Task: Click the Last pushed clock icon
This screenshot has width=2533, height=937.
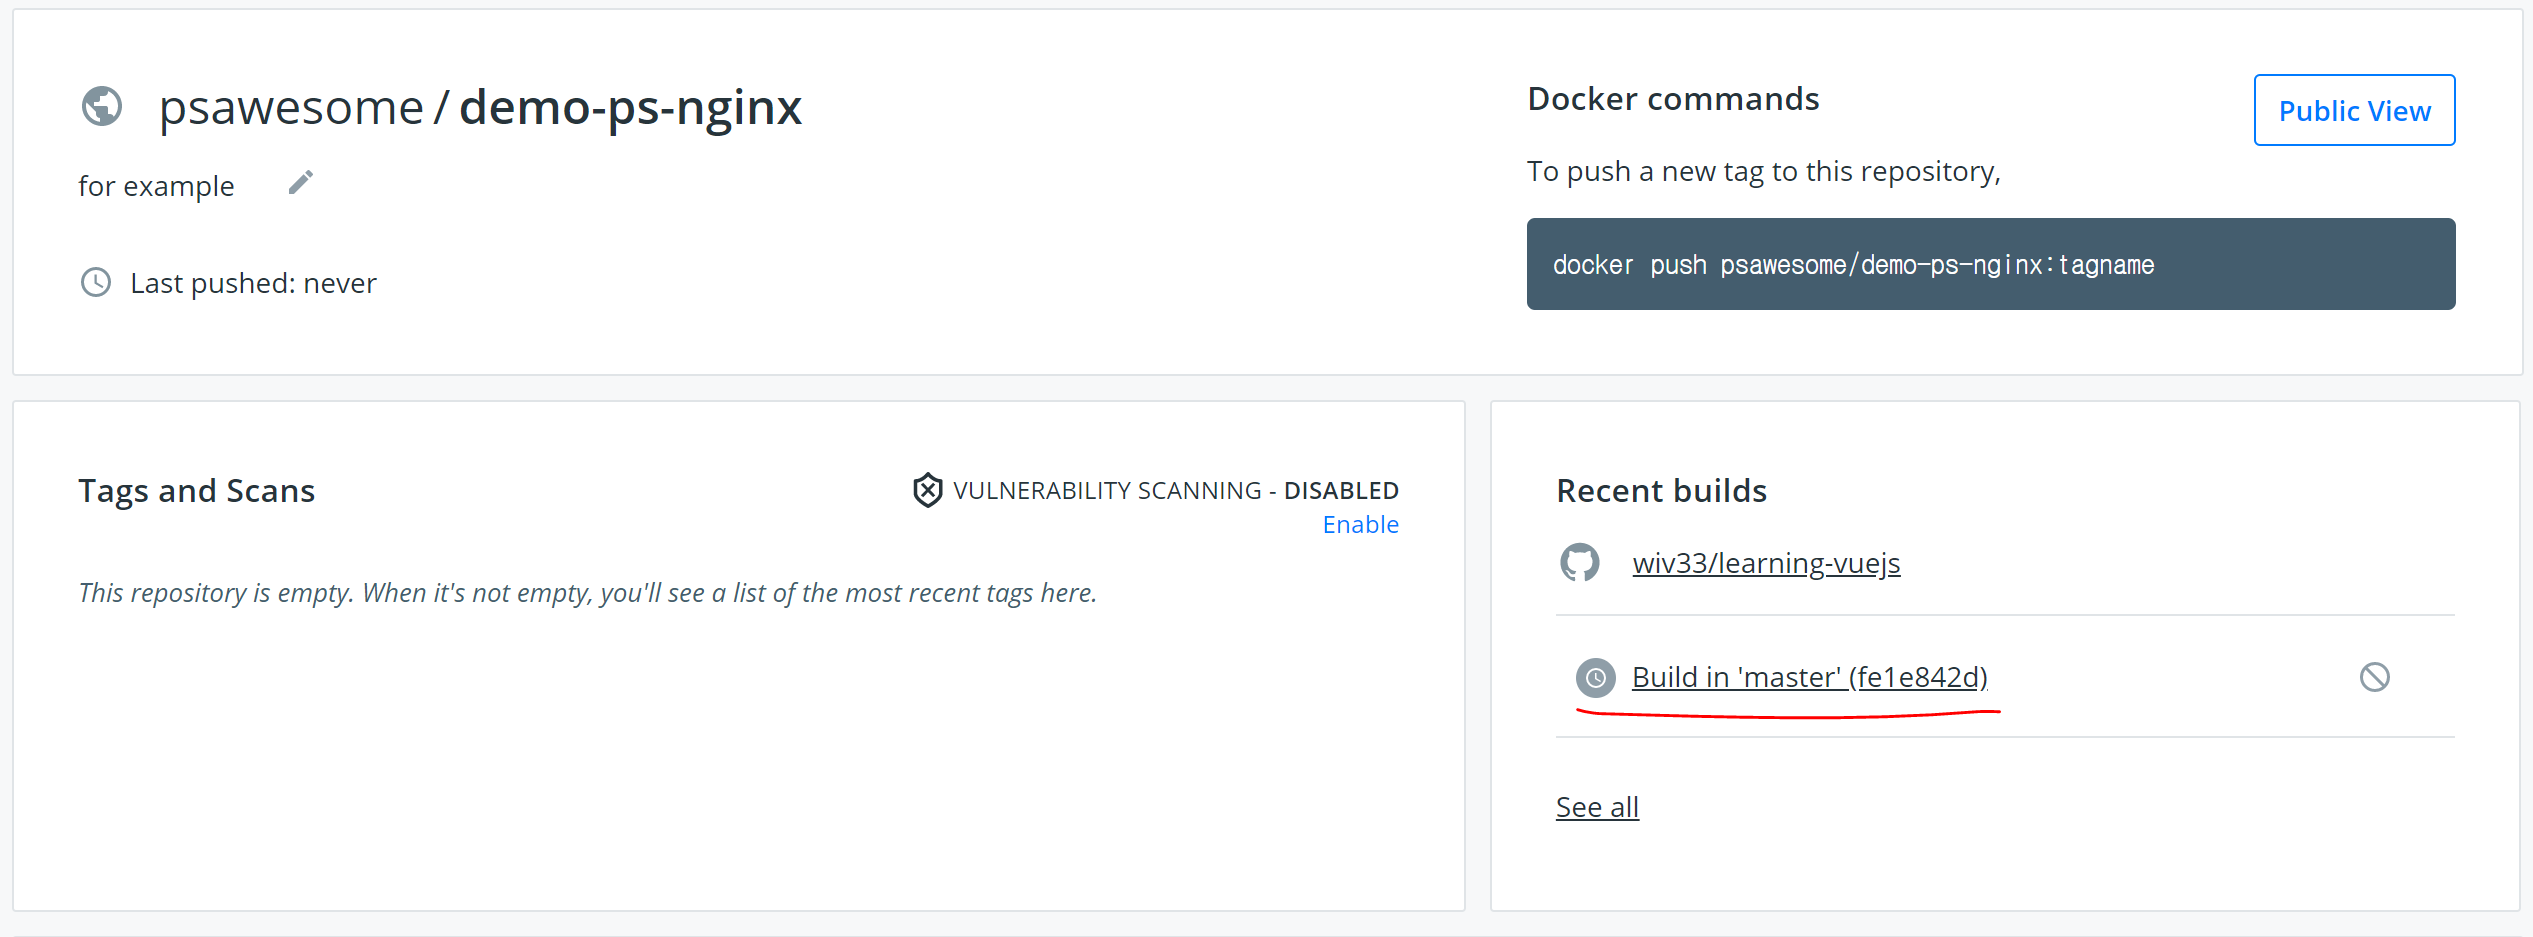Action: pyautogui.click(x=96, y=283)
